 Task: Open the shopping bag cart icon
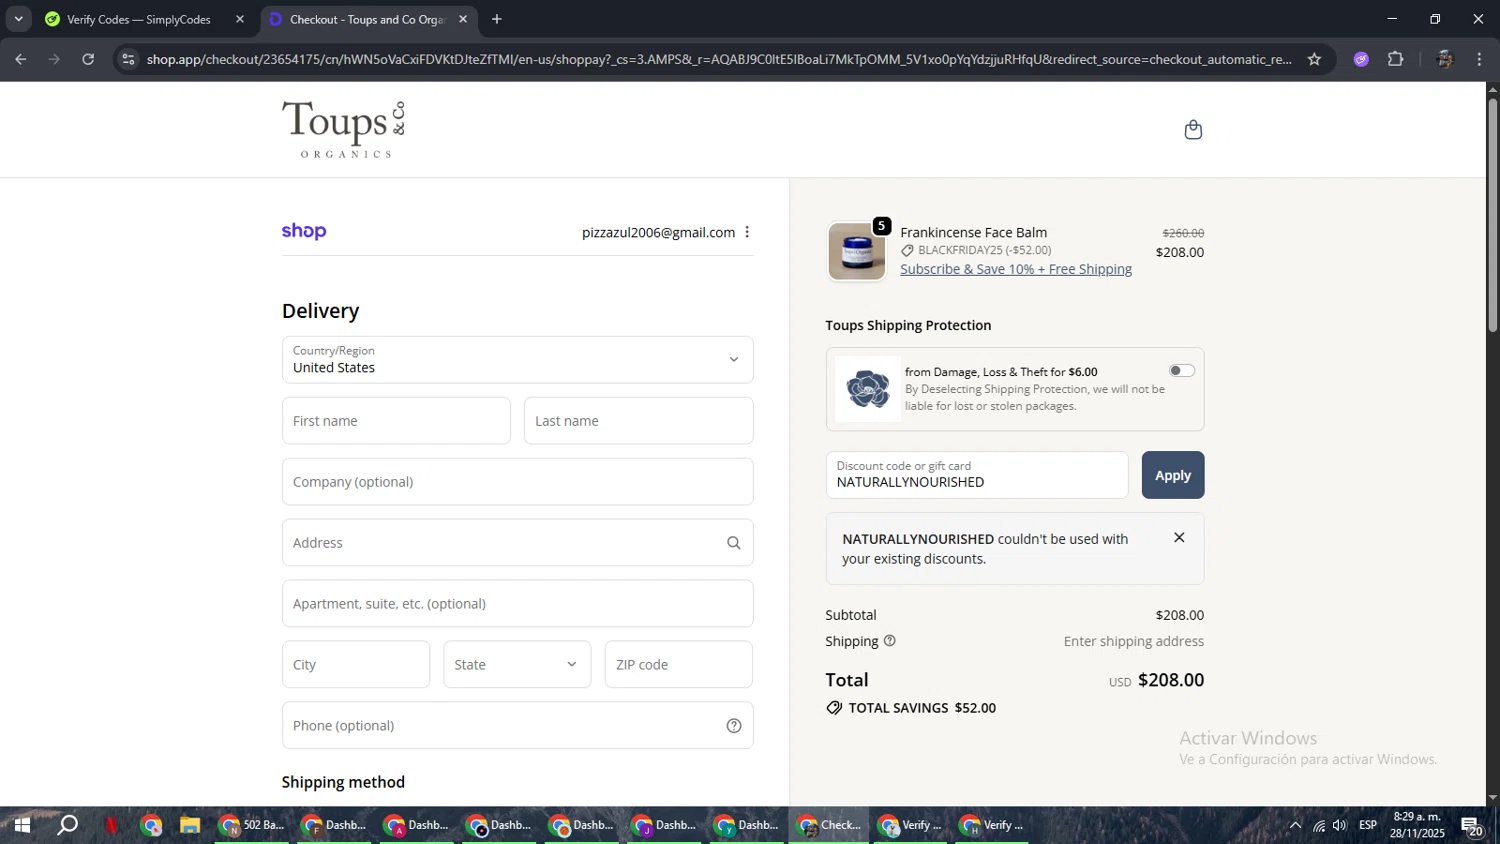[x=1193, y=129]
